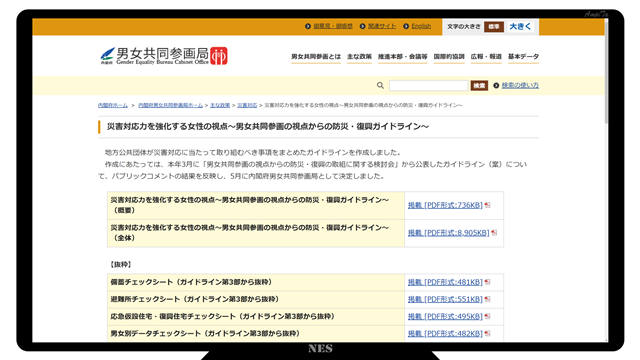The height and width of the screenshot is (360, 640).
Task: Click the PDF icon after the 736KB link
Action: point(487,205)
